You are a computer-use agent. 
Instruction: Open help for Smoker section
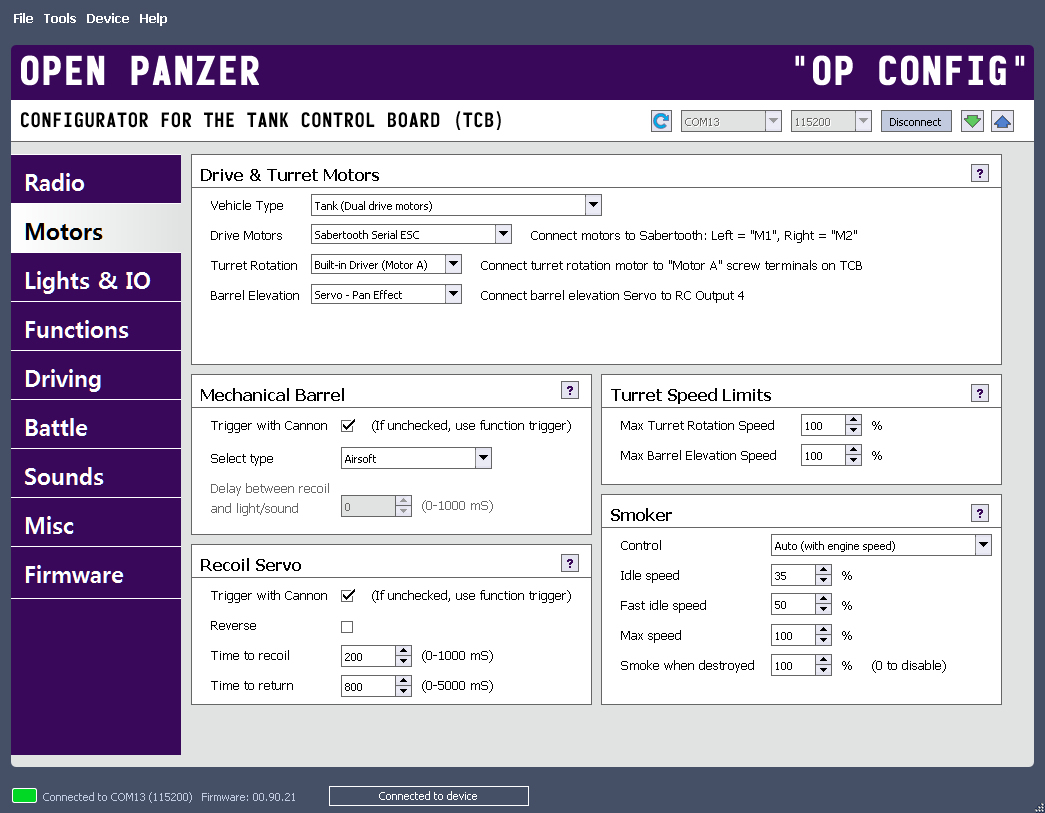point(980,513)
